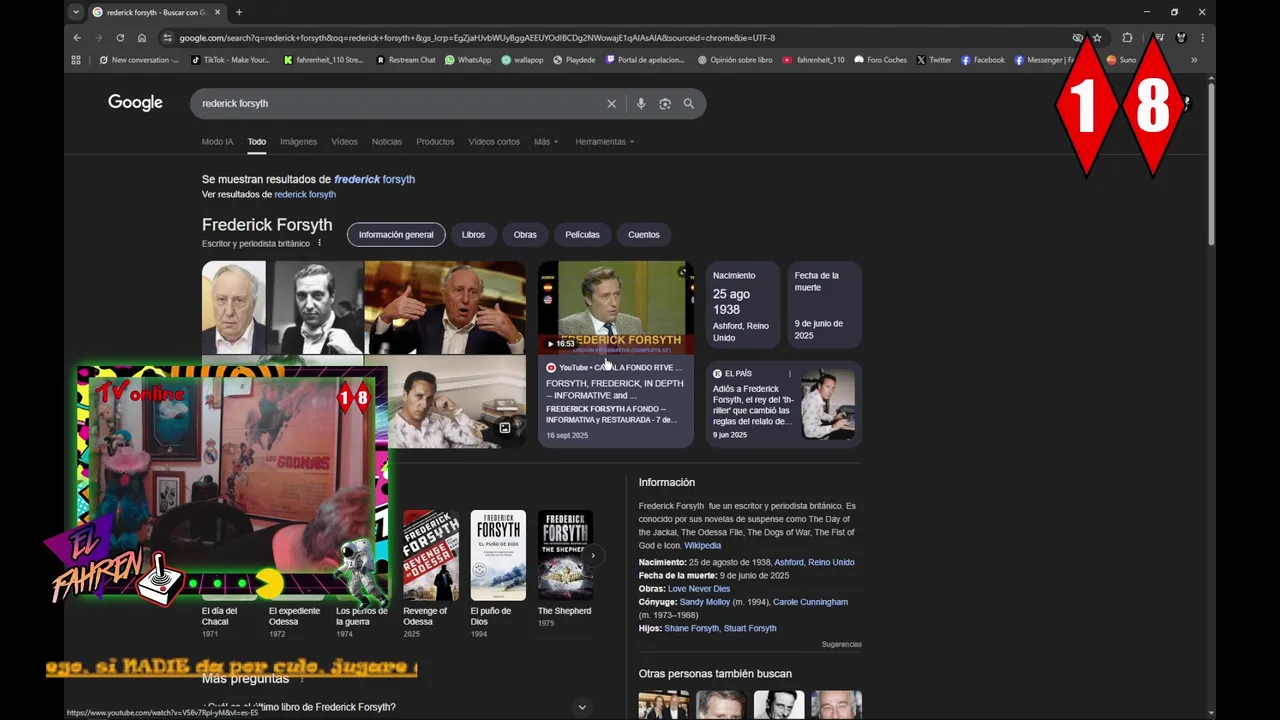The height and width of the screenshot is (720, 1280).
Task: Select the Películas chip
Action: click(x=582, y=235)
